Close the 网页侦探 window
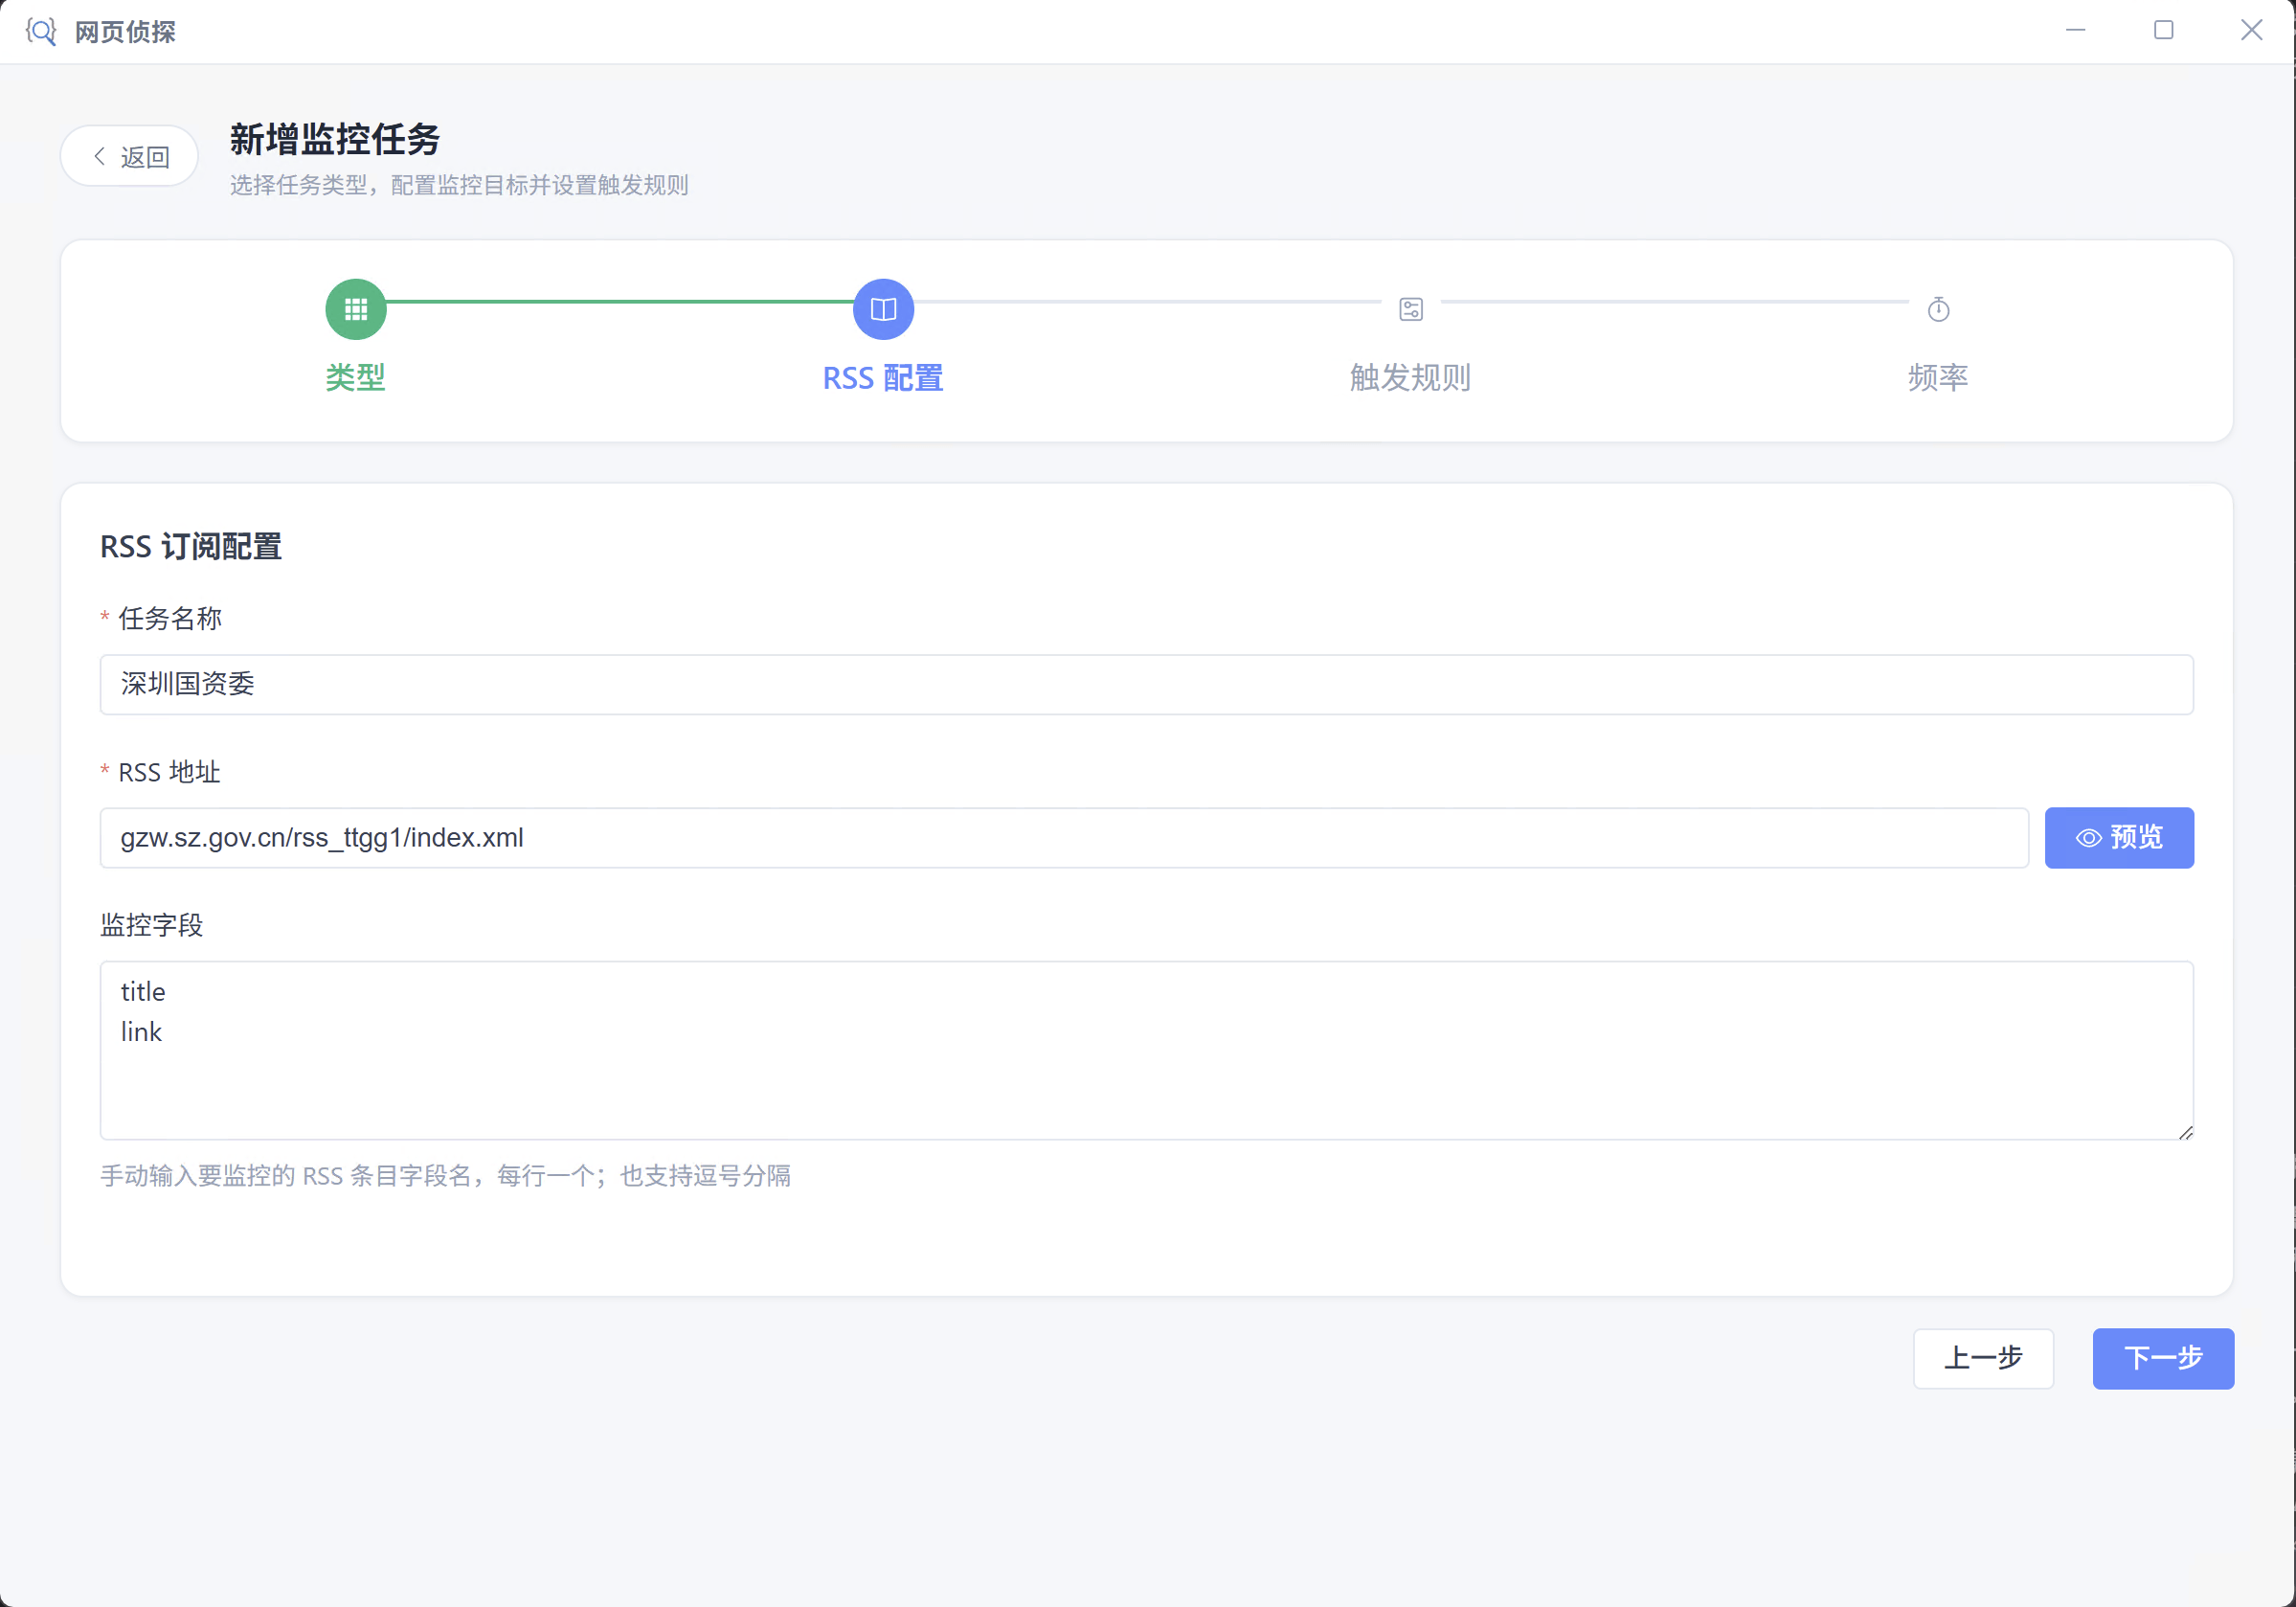The width and height of the screenshot is (2296, 1607). (x=2251, y=30)
